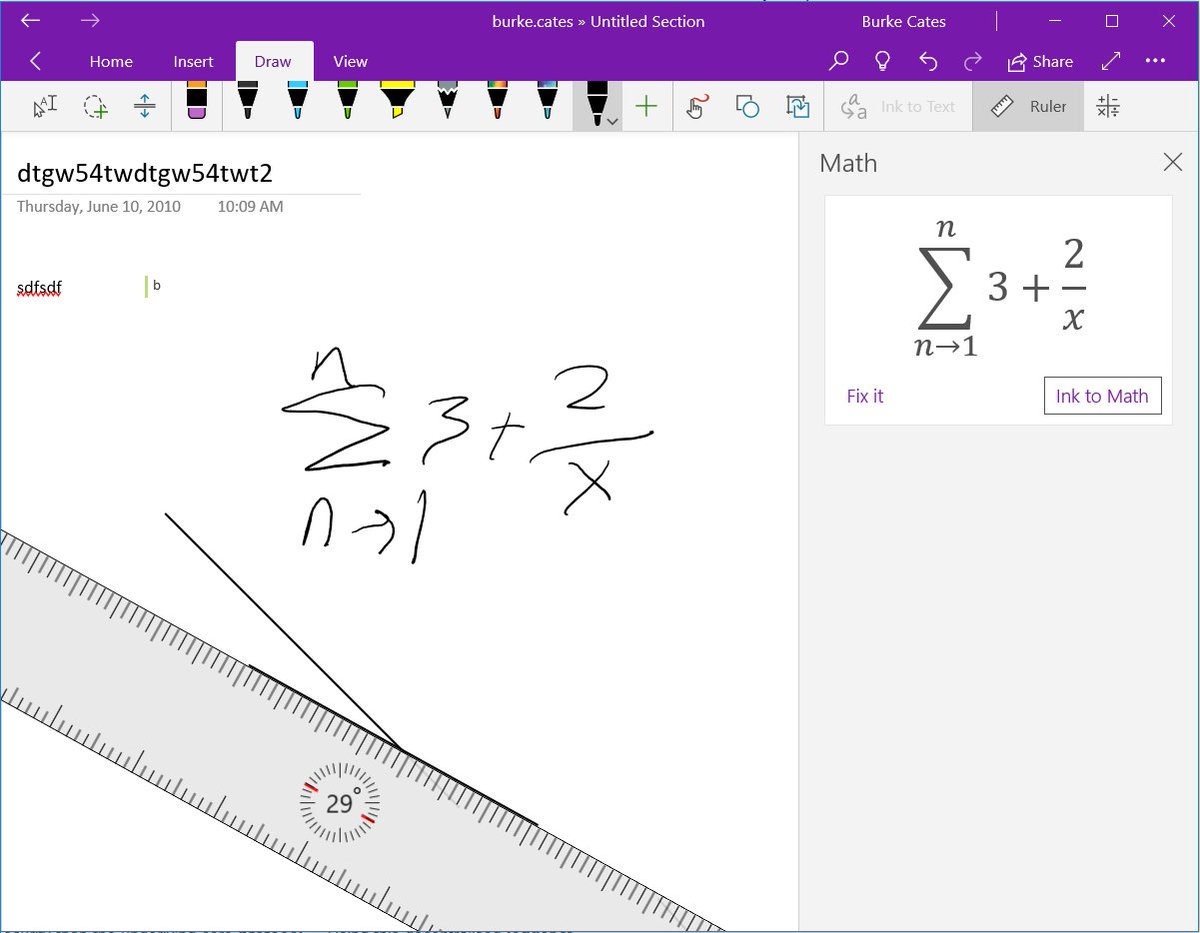Click the ruler's 29° angle dial
This screenshot has height=933, width=1200.
[340, 803]
